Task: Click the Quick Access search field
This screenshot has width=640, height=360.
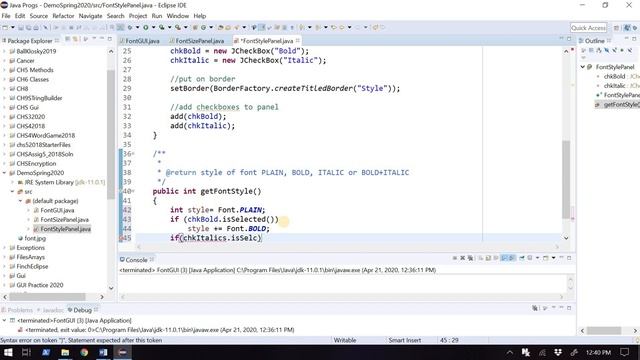Action: (x=589, y=28)
